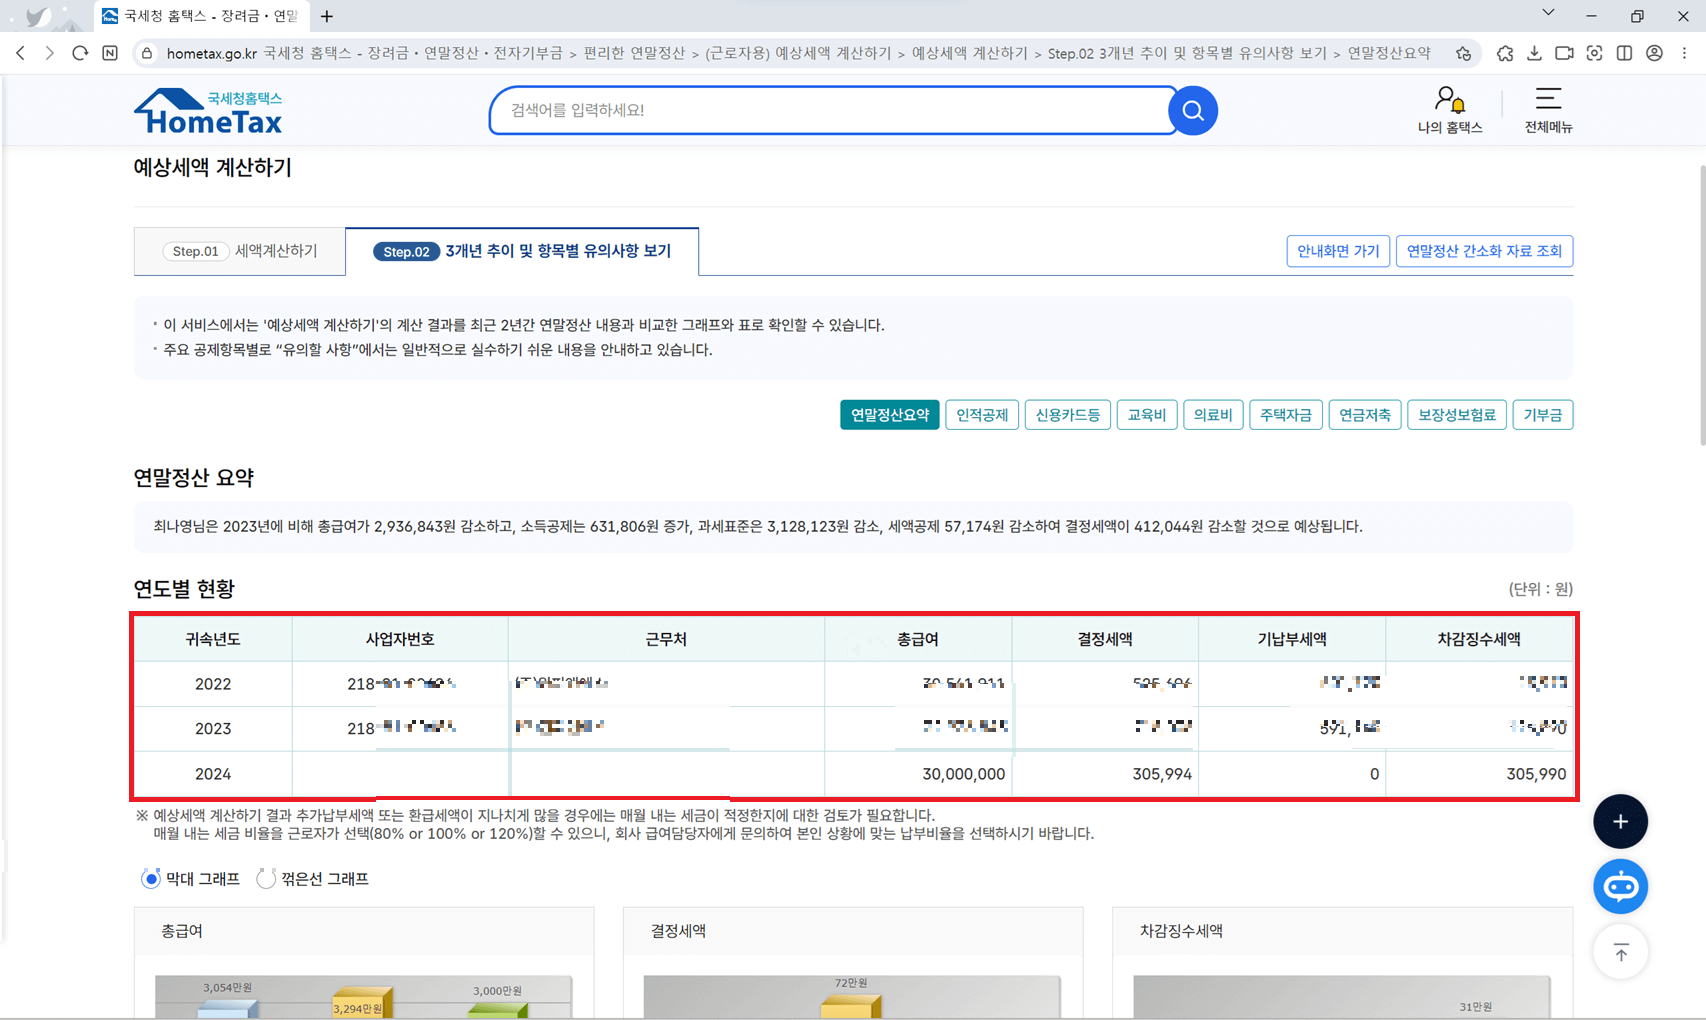Open the chatbot assistant floating icon
1706x1020 pixels.
[x=1620, y=886]
